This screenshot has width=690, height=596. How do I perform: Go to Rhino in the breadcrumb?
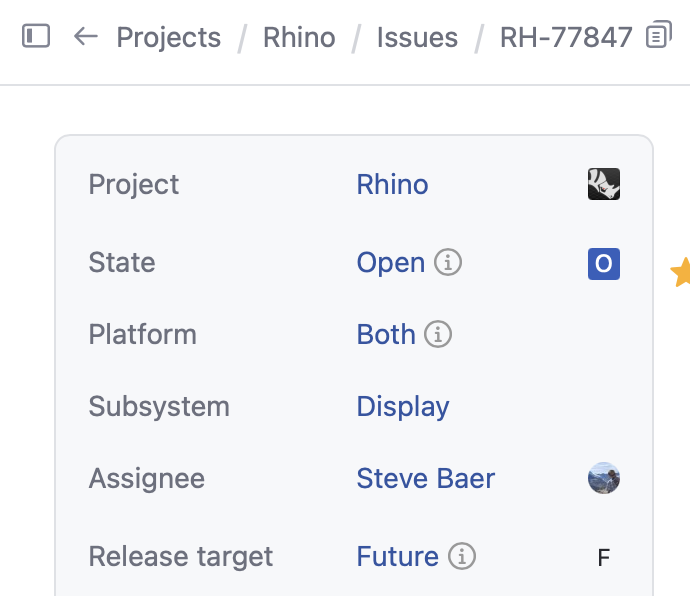(x=299, y=37)
